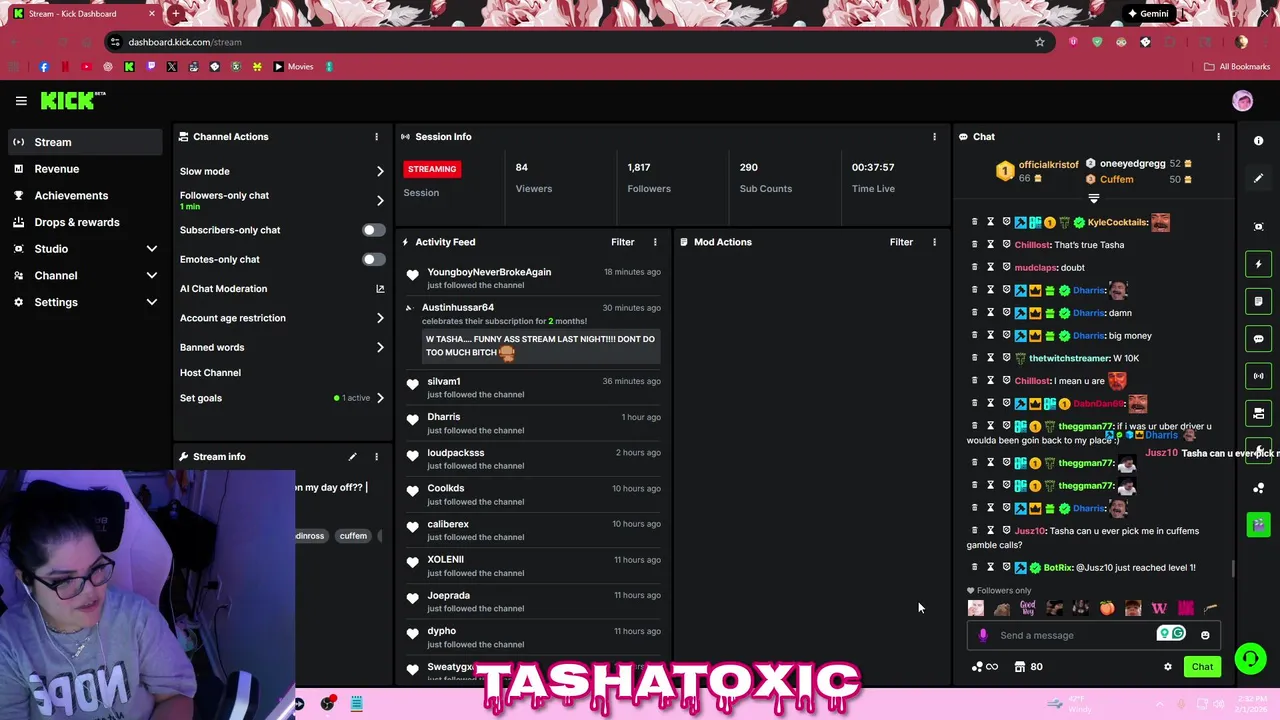The image size is (1280, 720).
Task: Click the chat bubble icon in right rail
Action: click(x=1258, y=339)
